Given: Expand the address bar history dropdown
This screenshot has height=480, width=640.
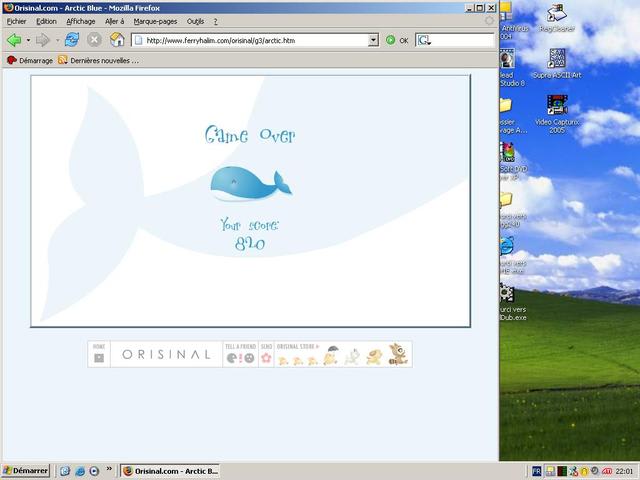Looking at the screenshot, I should (373, 40).
